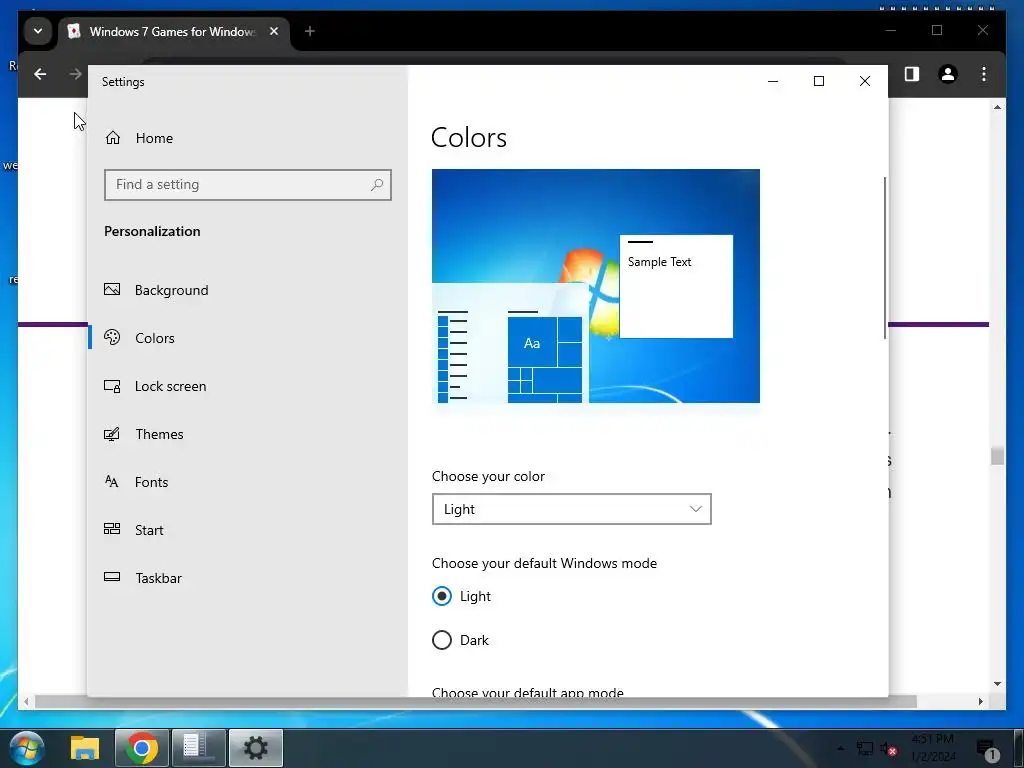This screenshot has width=1024, height=768.
Task: Open Home in Settings sidebar
Action: (x=138, y=138)
